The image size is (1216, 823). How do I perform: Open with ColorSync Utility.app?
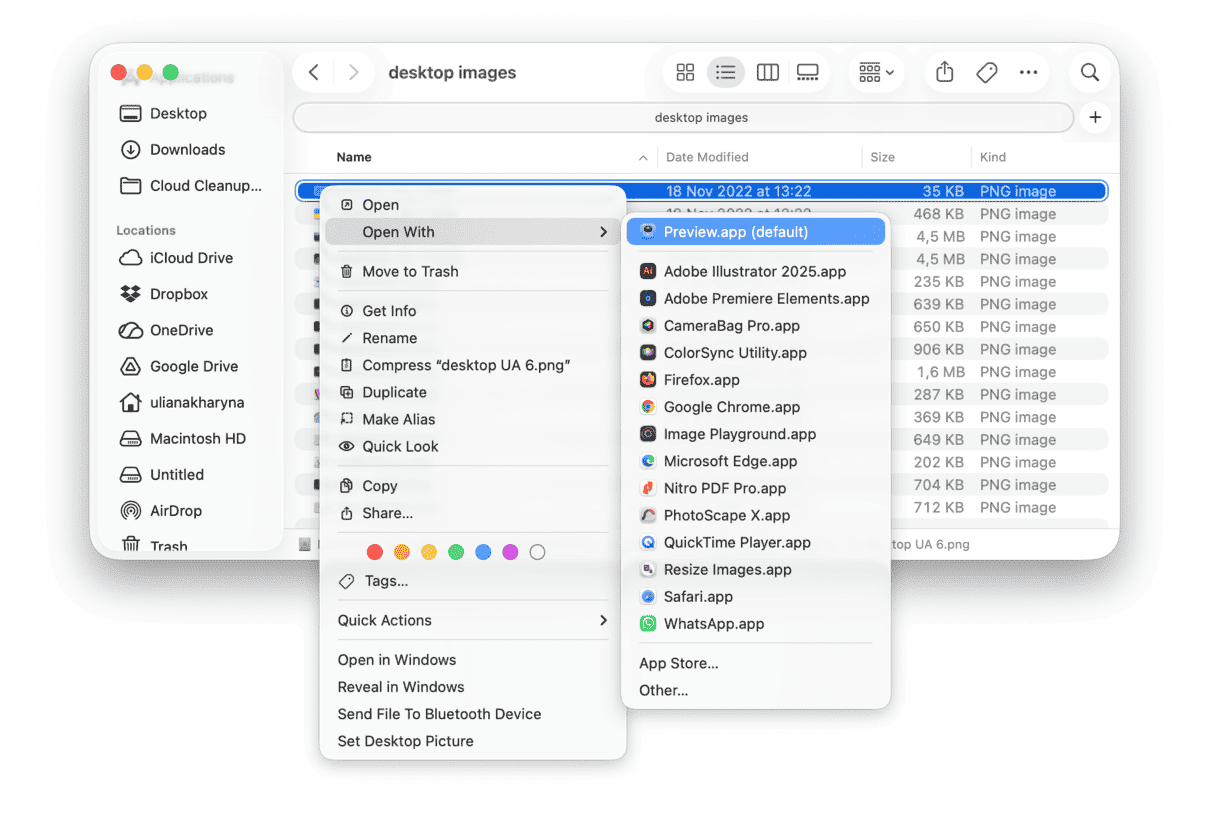[755, 352]
